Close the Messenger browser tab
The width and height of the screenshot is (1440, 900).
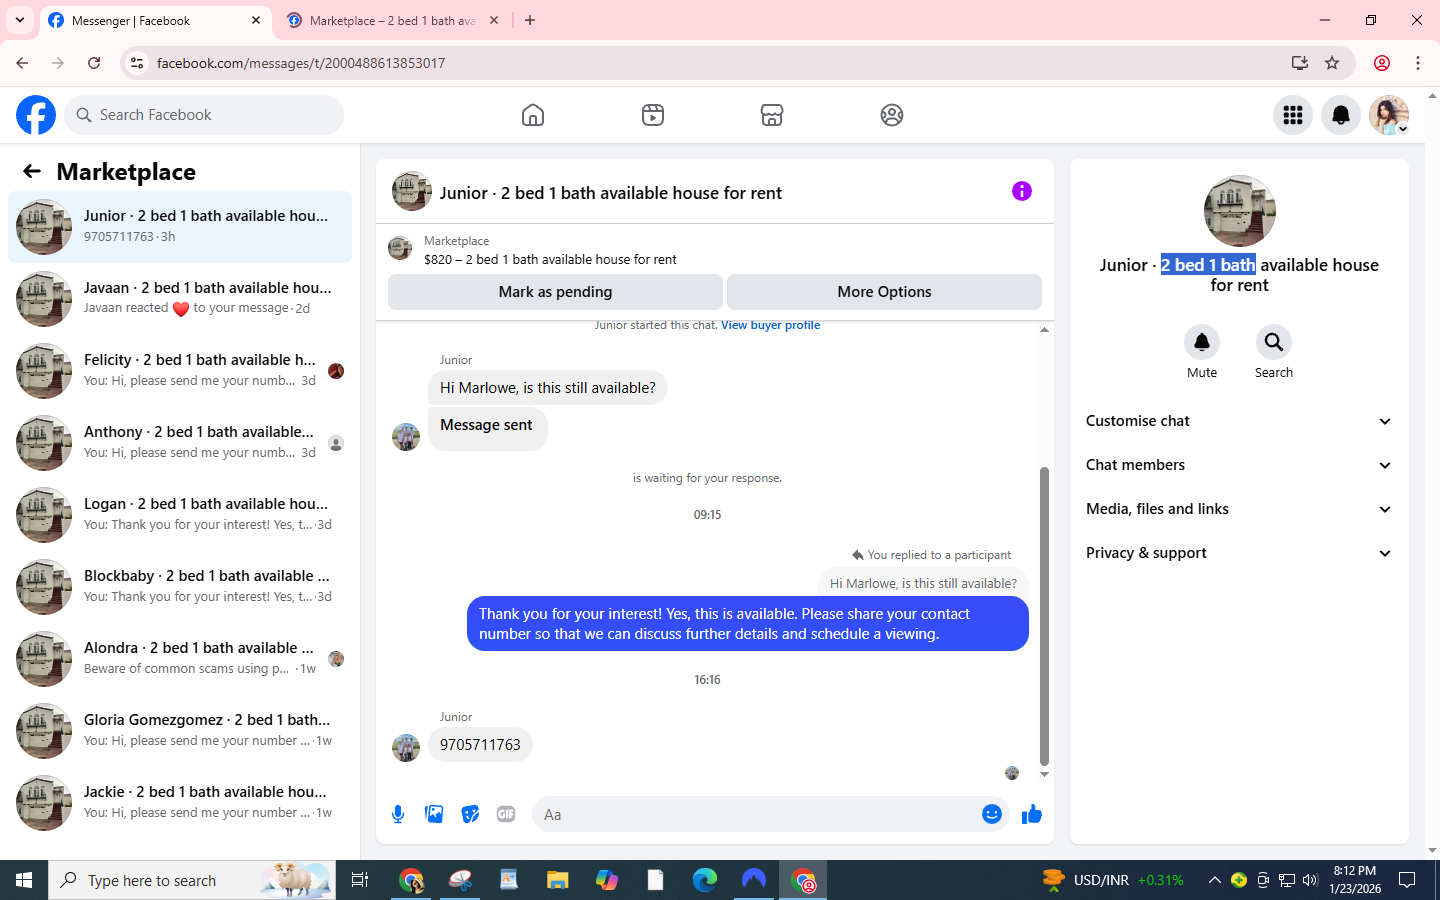pos(256,20)
